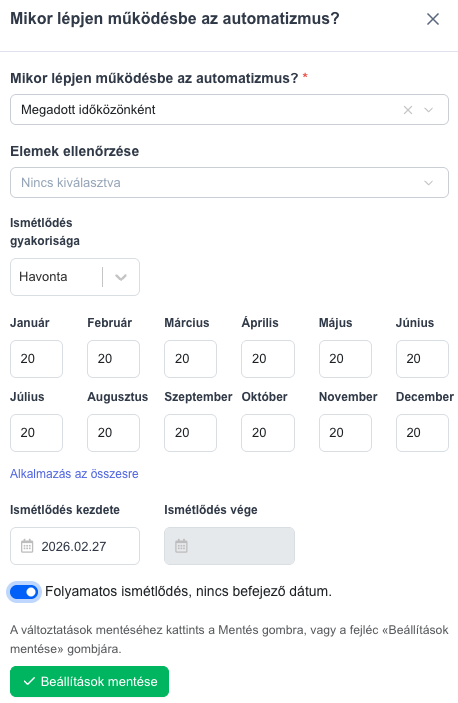This screenshot has width=458, height=703.
Task: Click the start date field 2026.02.27
Action: [x=75, y=546]
